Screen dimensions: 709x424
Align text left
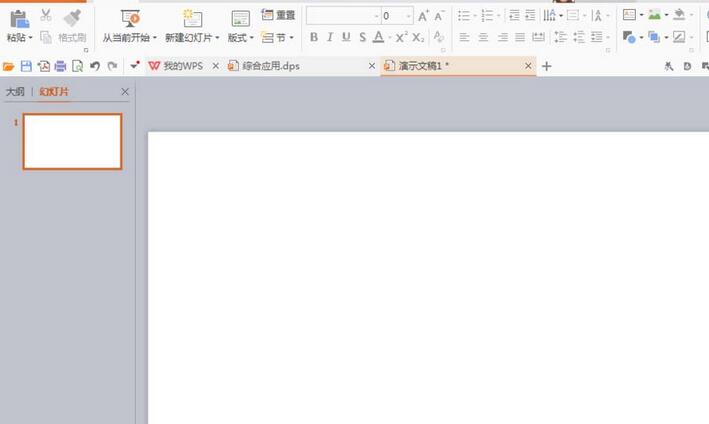point(464,38)
